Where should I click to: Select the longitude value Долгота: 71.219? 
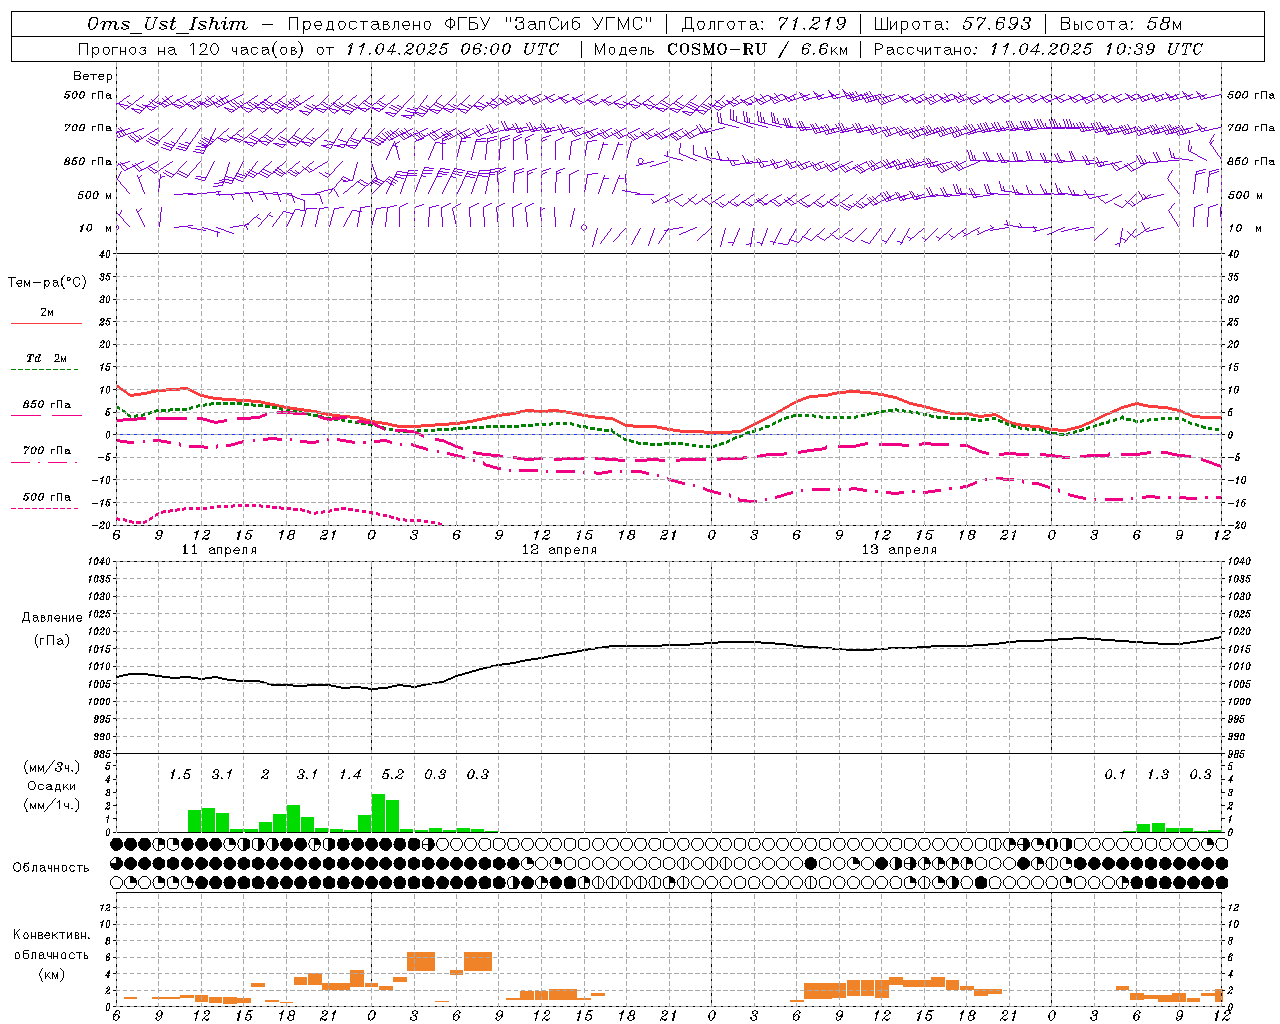point(764,24)
